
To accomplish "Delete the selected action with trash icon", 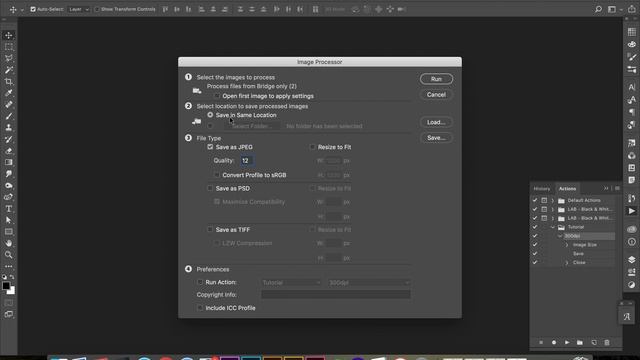I will tap(607, 342).
